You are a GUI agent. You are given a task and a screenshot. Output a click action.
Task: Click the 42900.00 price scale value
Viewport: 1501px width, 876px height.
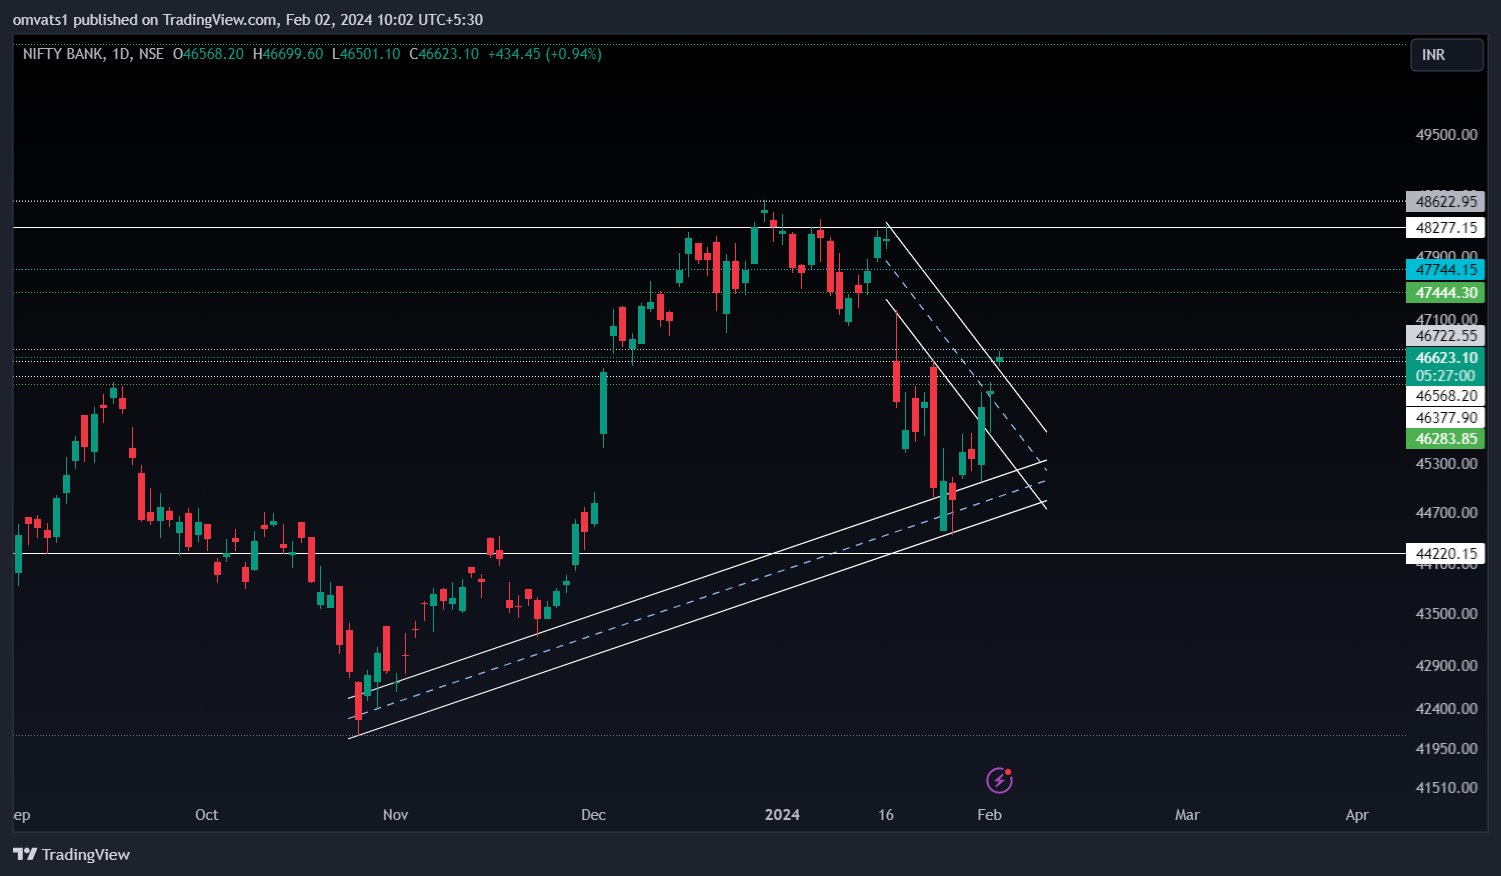1446,666
